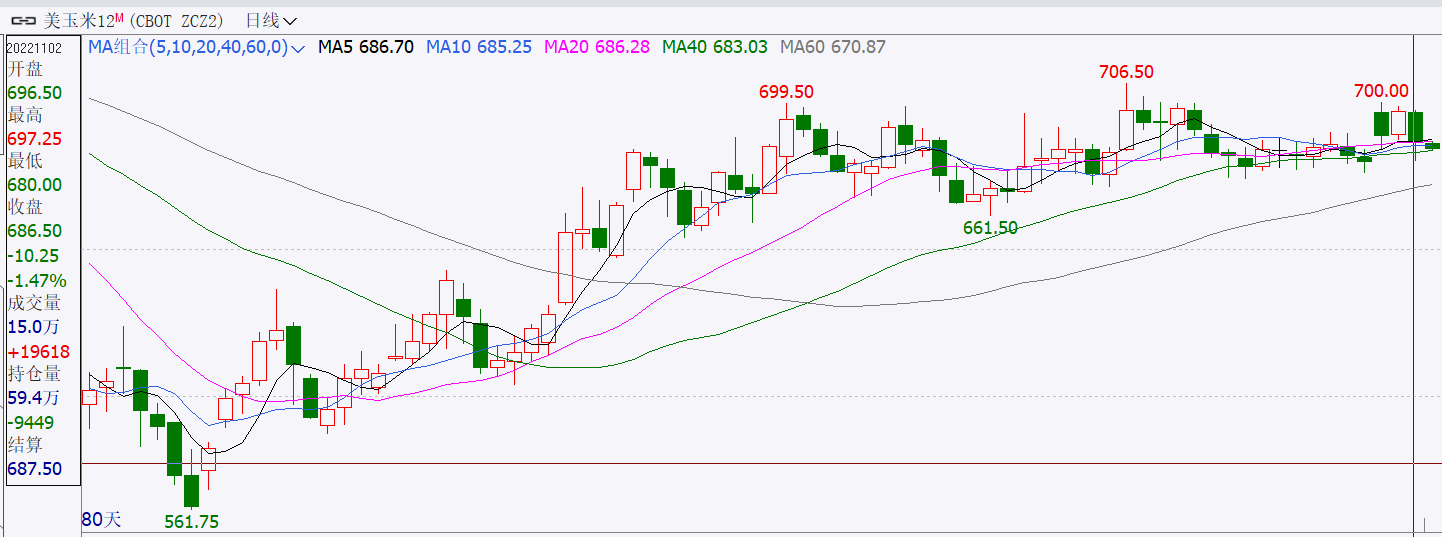Click the 661.50 low price marker
The image size is (1442, 537).
point(990,228)
